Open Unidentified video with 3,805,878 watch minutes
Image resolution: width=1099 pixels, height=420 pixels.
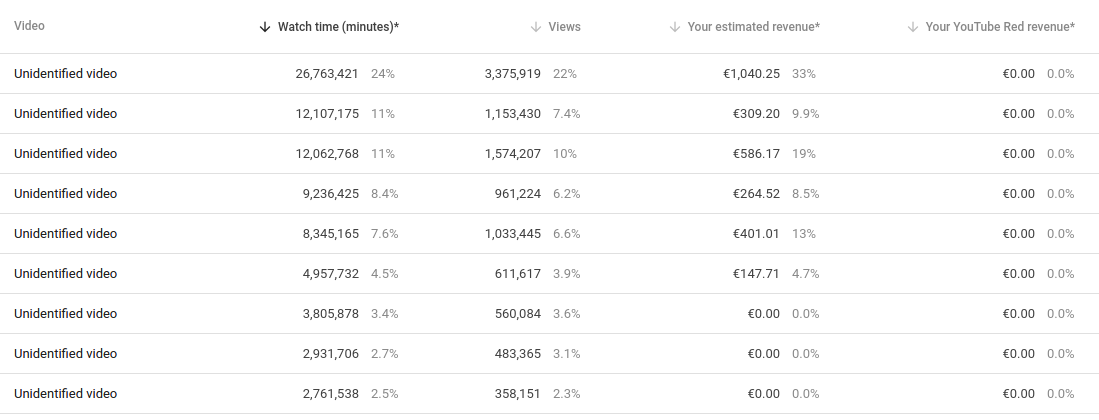coord(65,314)
